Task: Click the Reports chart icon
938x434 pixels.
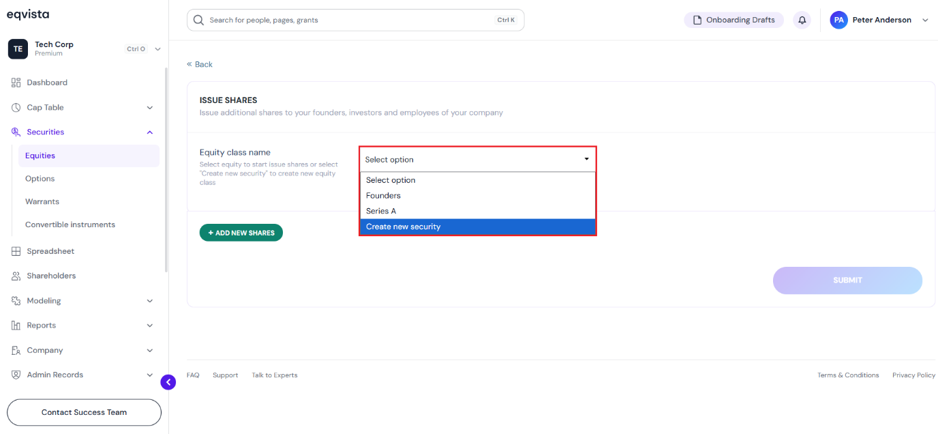Action: (16, 326)
